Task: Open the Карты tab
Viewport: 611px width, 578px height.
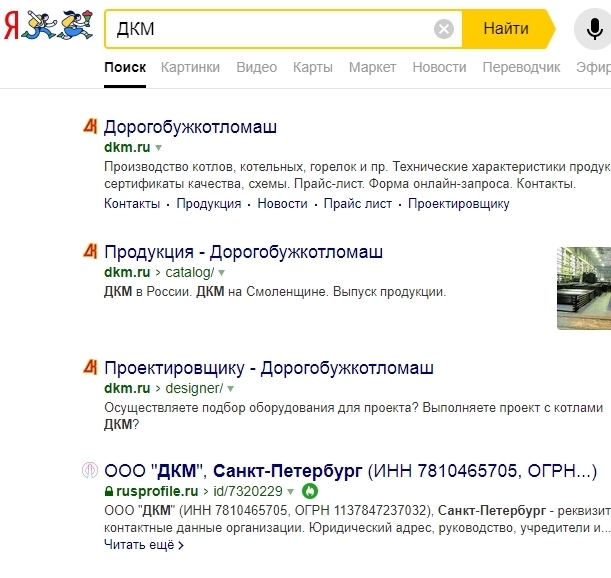Action: click(312, 67)
